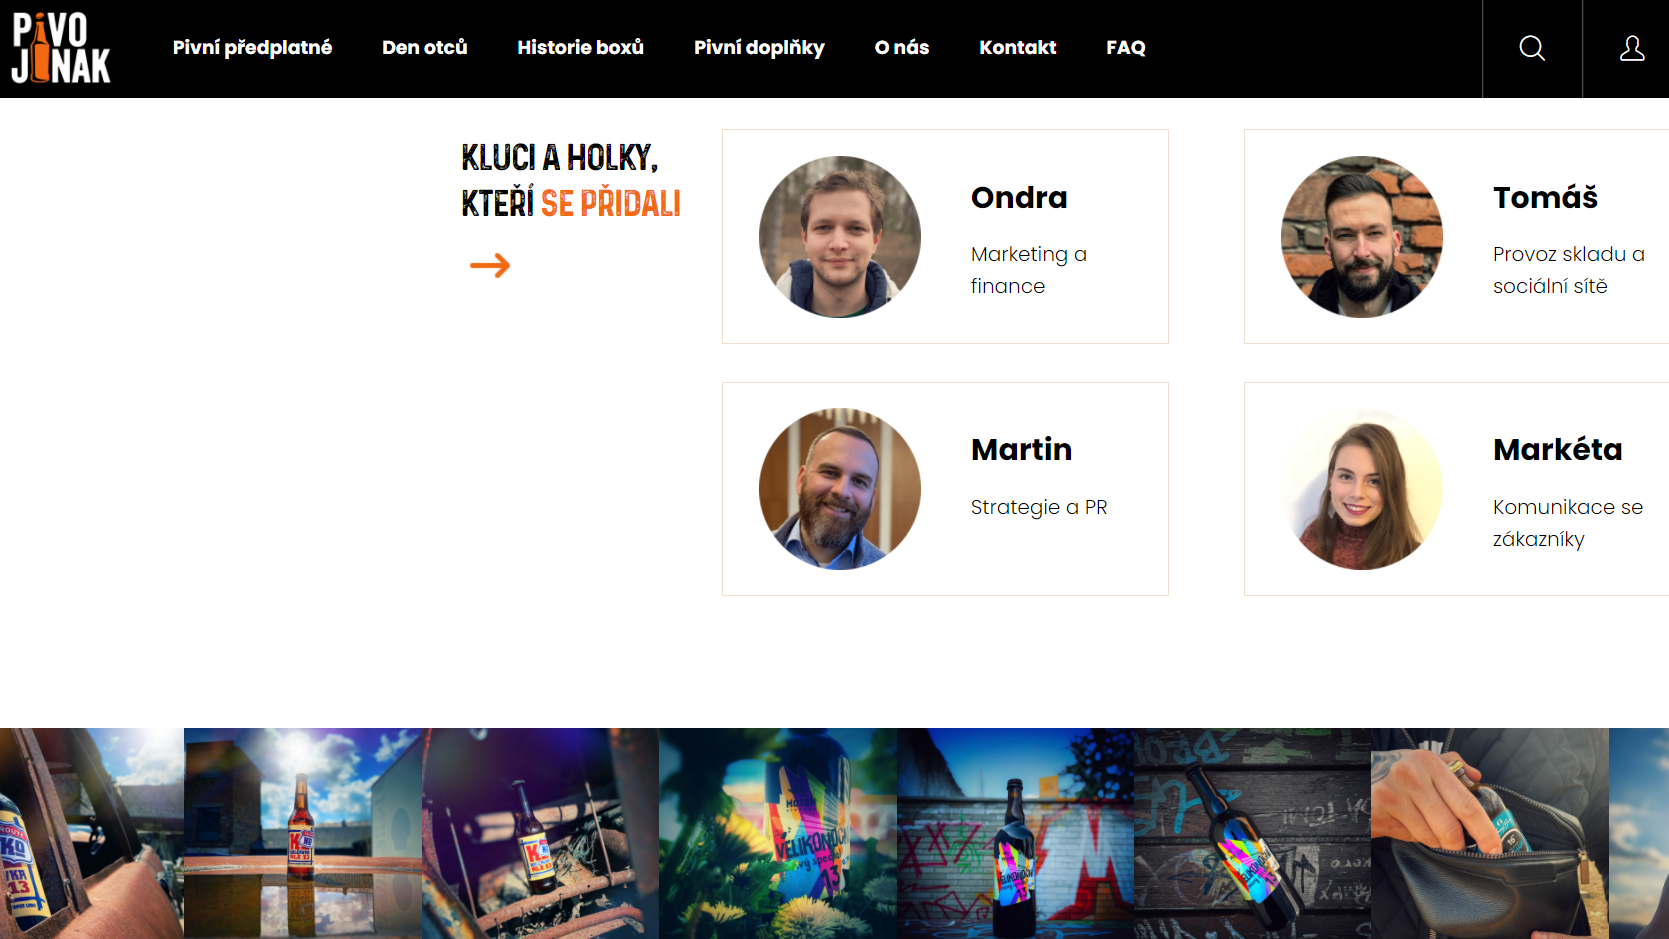
Task: Select the Ondra Marketing a finance card
Action: [x=945, y=237]
